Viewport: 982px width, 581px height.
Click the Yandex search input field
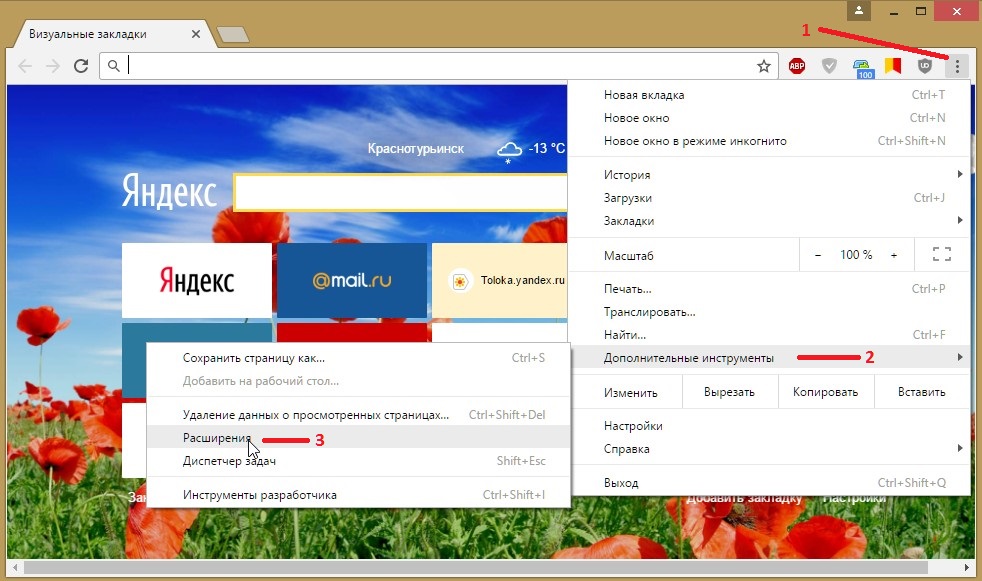pyautogui.click(x=401, y=193)
